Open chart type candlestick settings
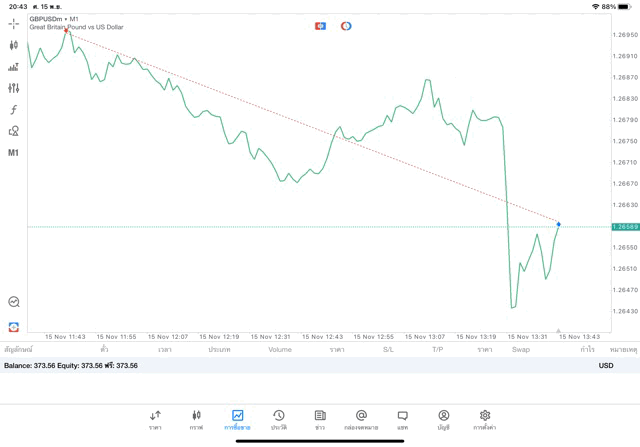 tap(14, 45)
